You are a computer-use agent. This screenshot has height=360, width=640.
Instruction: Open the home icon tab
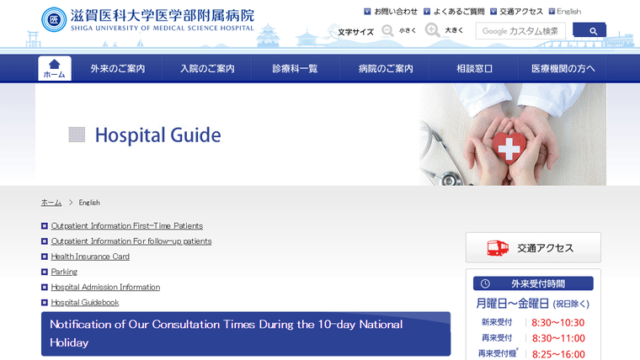pyautogui.click(x=55, y=68)
